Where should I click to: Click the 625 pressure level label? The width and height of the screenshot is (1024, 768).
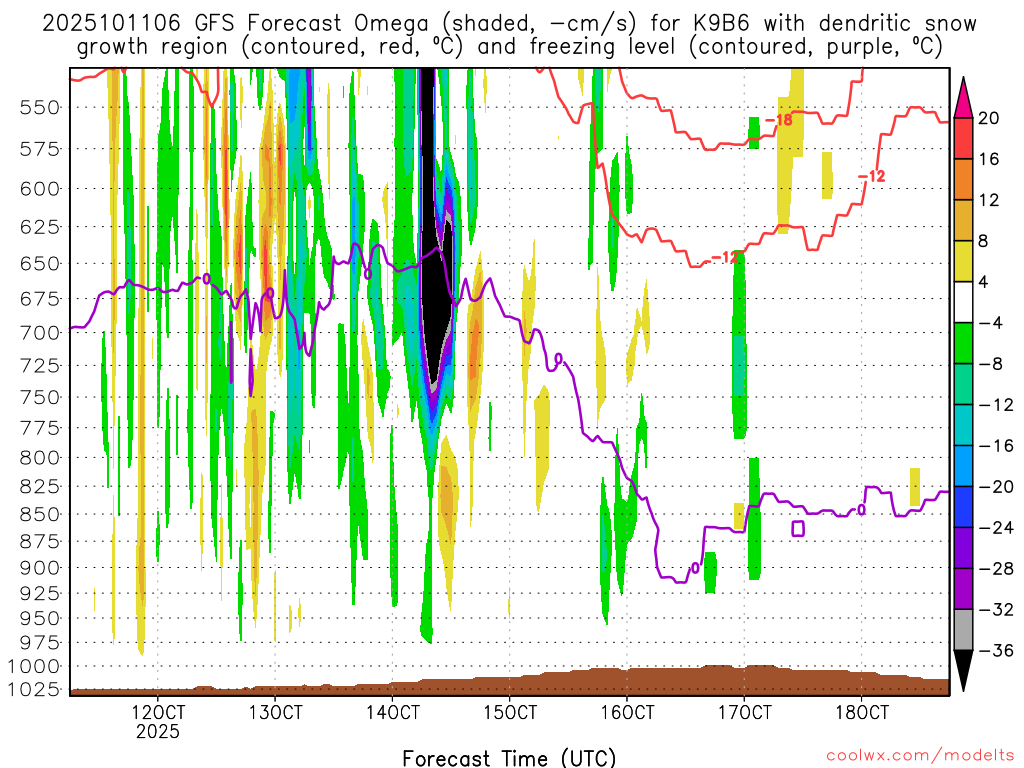point(40,227)
